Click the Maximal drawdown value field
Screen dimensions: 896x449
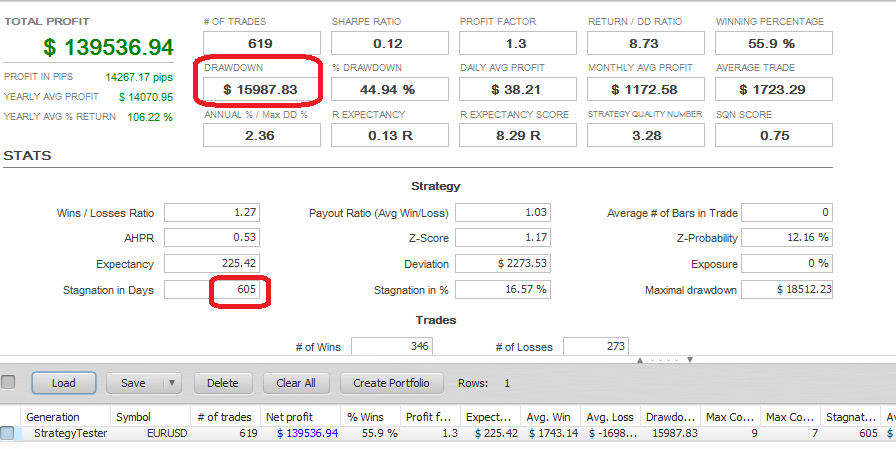(789, 290)
